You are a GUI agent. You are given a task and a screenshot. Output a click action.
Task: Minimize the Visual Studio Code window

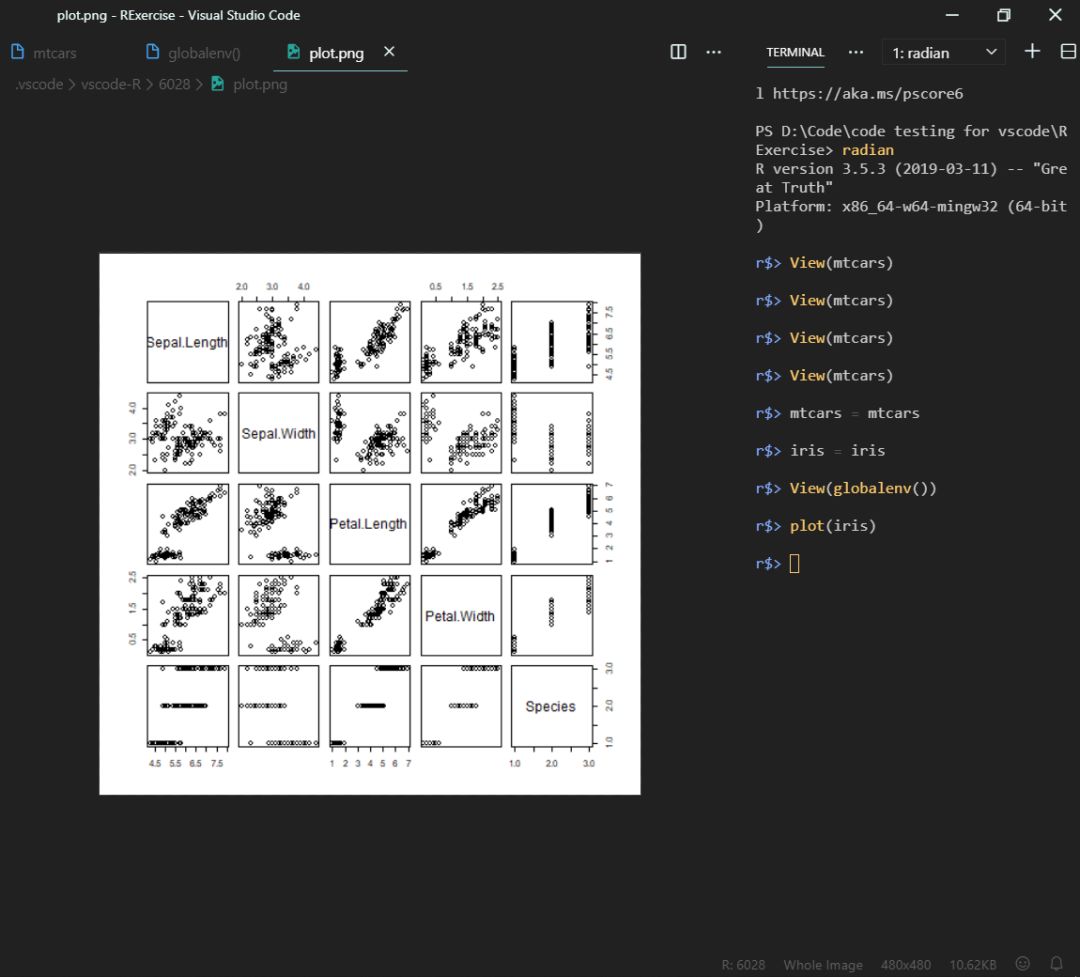click(x=952, y=14)
